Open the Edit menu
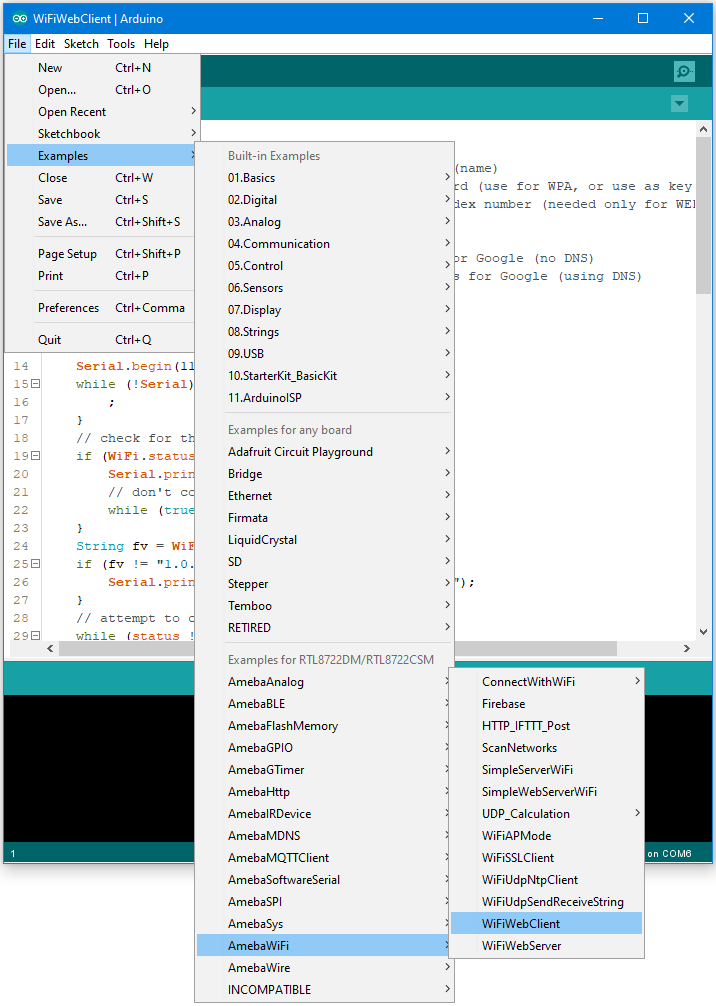The width and height of the screenshot is (716, 1006). point(45,44)
